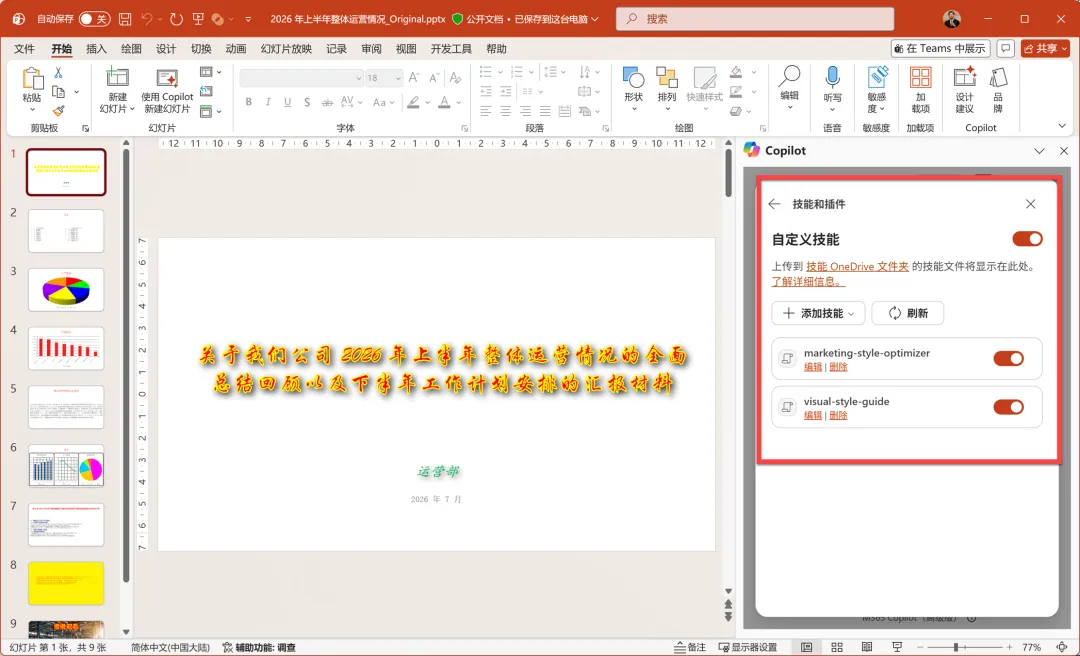
Task: Click the New Slide icon
Action: (x=117, y=77)
